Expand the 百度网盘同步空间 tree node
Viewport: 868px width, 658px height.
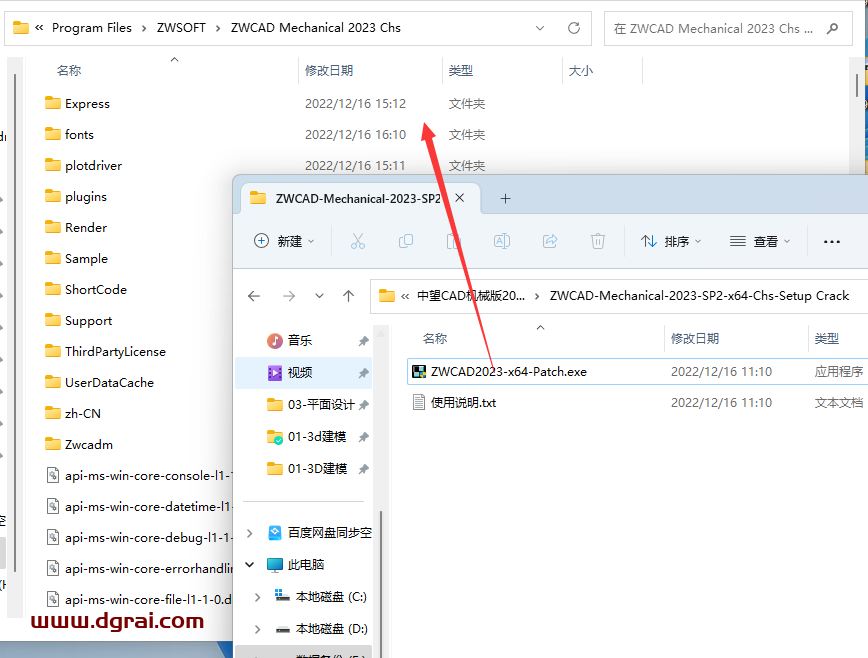tap(250, 533)
